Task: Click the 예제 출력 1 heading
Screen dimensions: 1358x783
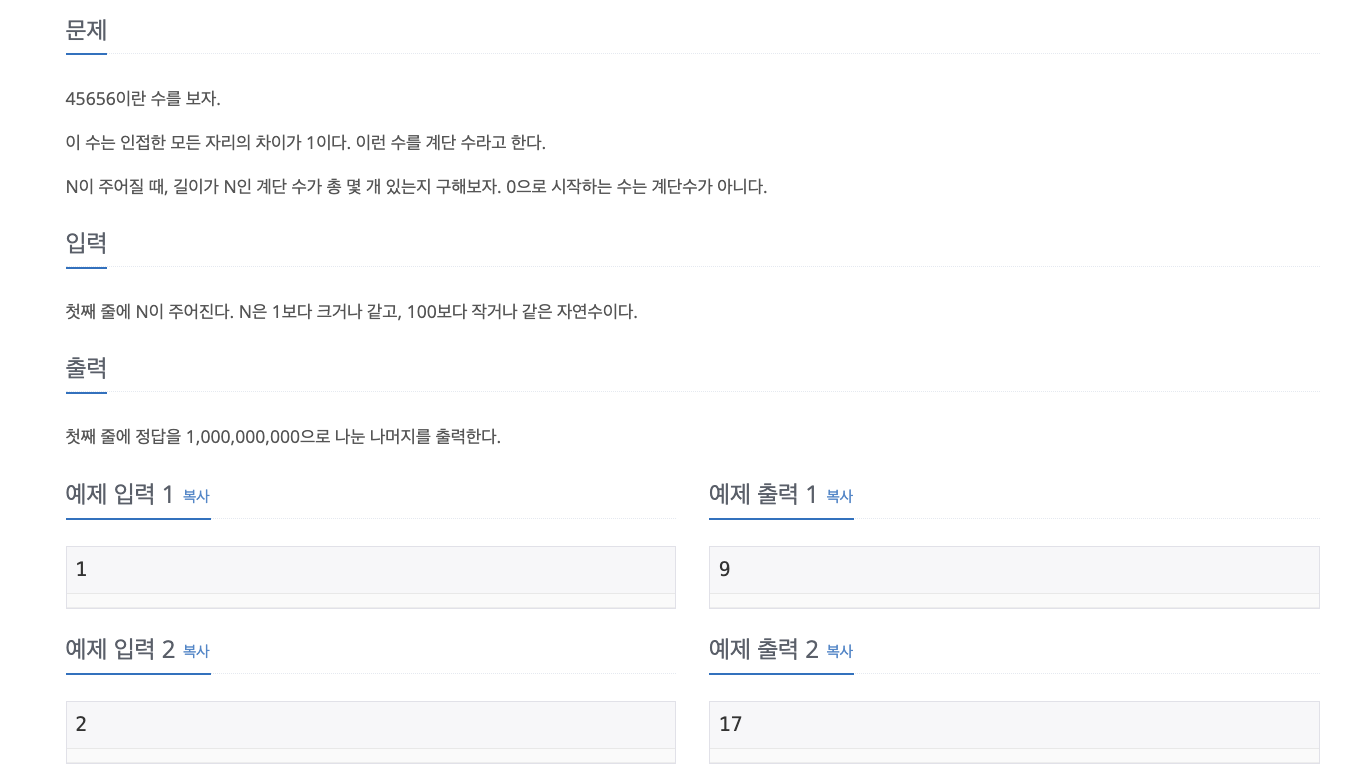Action: pyautogui.click(x=763, y=494)
